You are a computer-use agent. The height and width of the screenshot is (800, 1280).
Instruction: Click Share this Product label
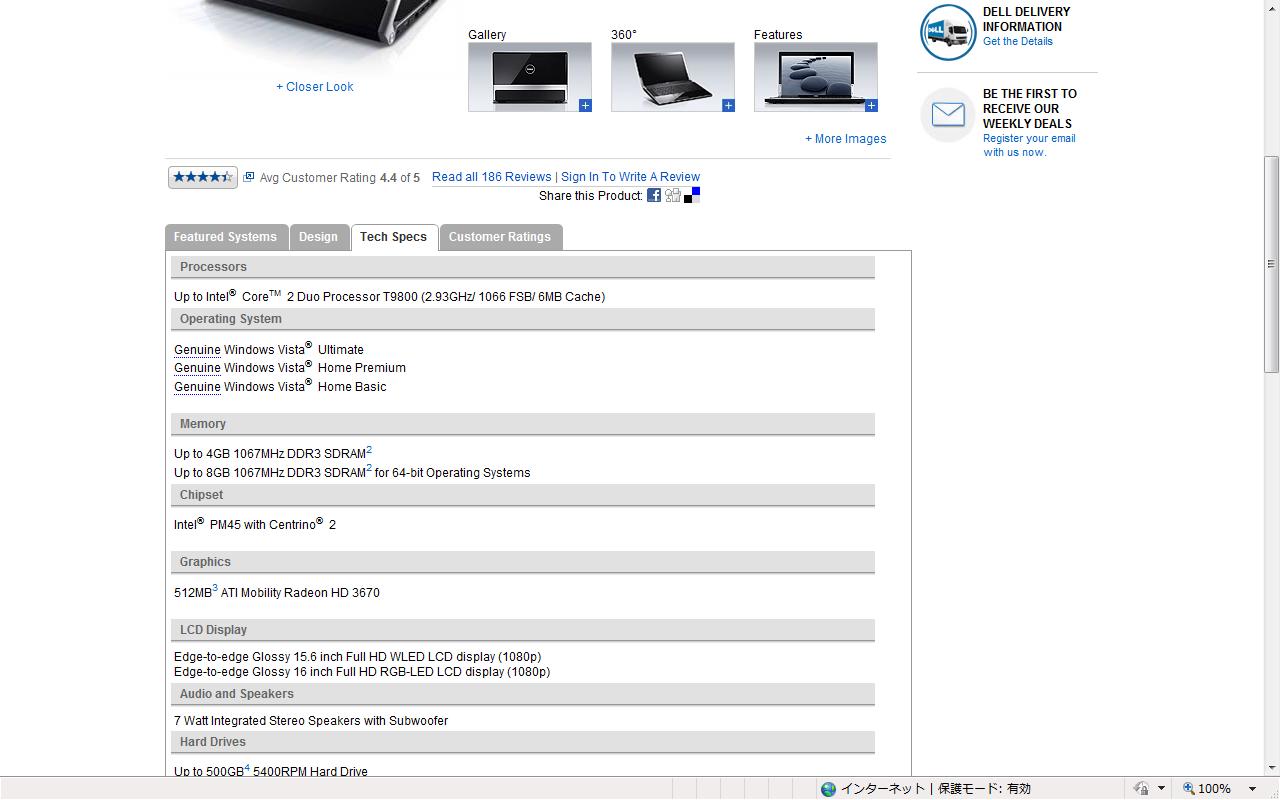pos(590,196)
